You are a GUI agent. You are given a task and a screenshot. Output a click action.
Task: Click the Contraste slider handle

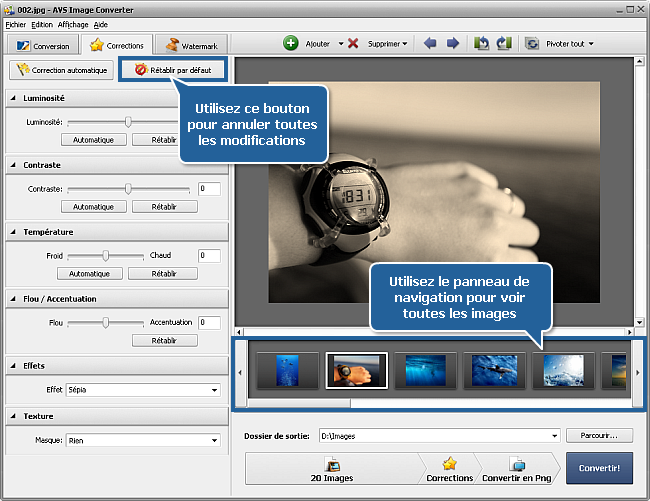[128, 188]
